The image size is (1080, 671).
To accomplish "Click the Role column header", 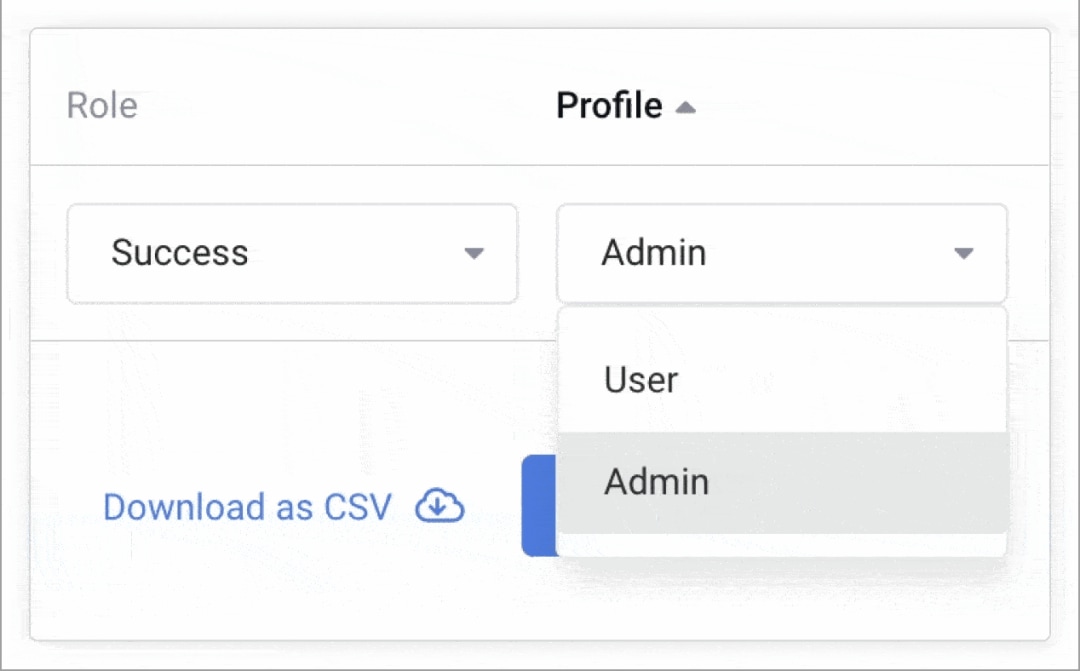I will coord(102,106).
